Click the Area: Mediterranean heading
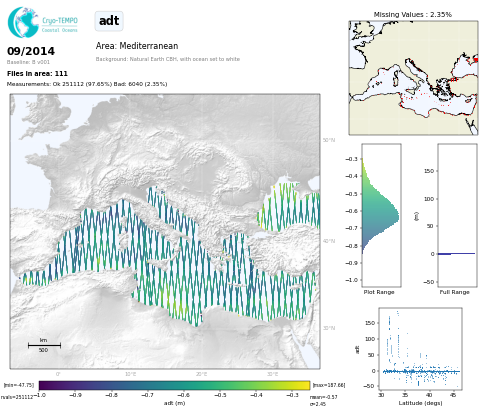 point(137,46)
